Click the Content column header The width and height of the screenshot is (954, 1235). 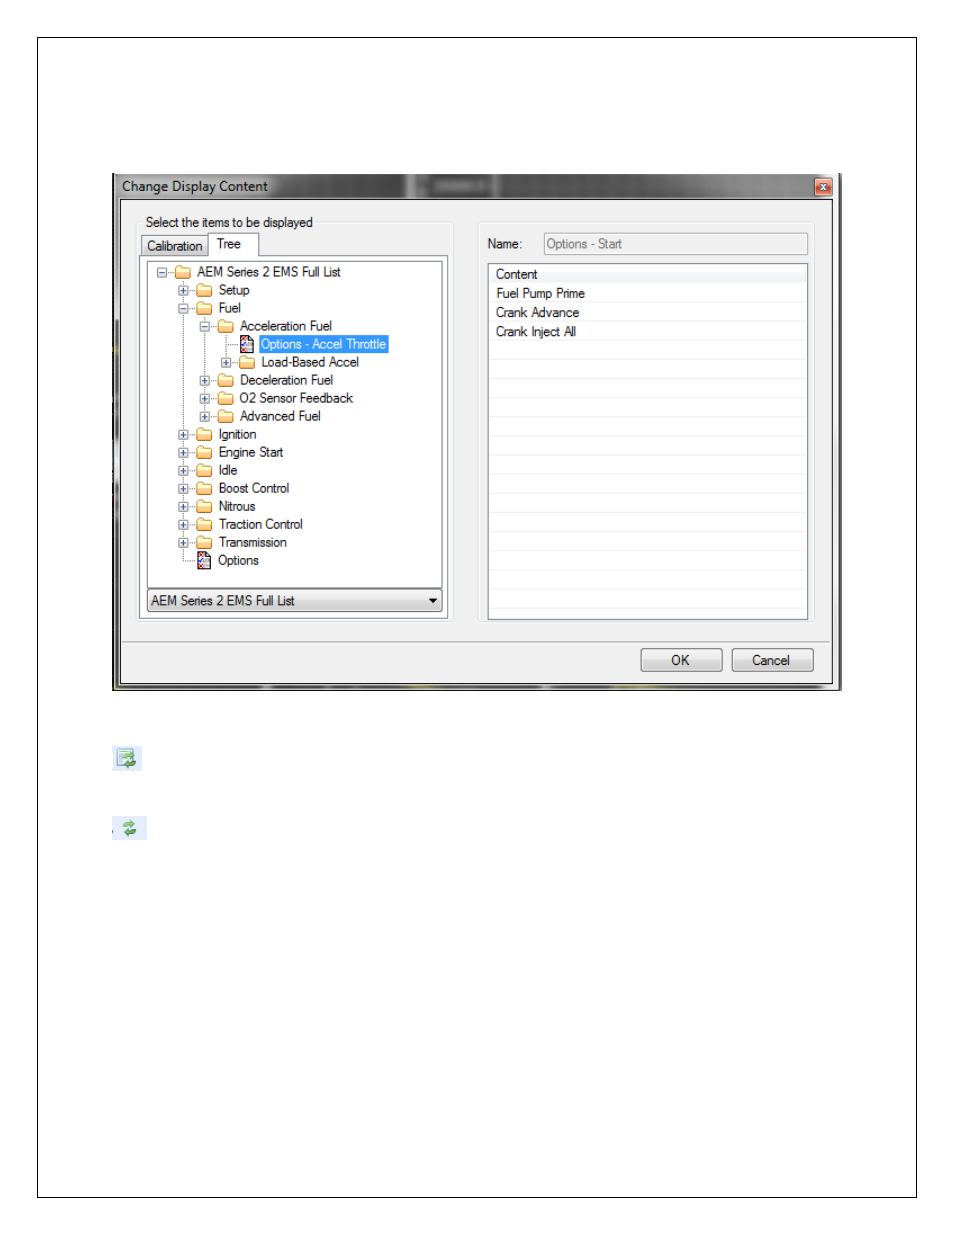(x=647, y=274)
